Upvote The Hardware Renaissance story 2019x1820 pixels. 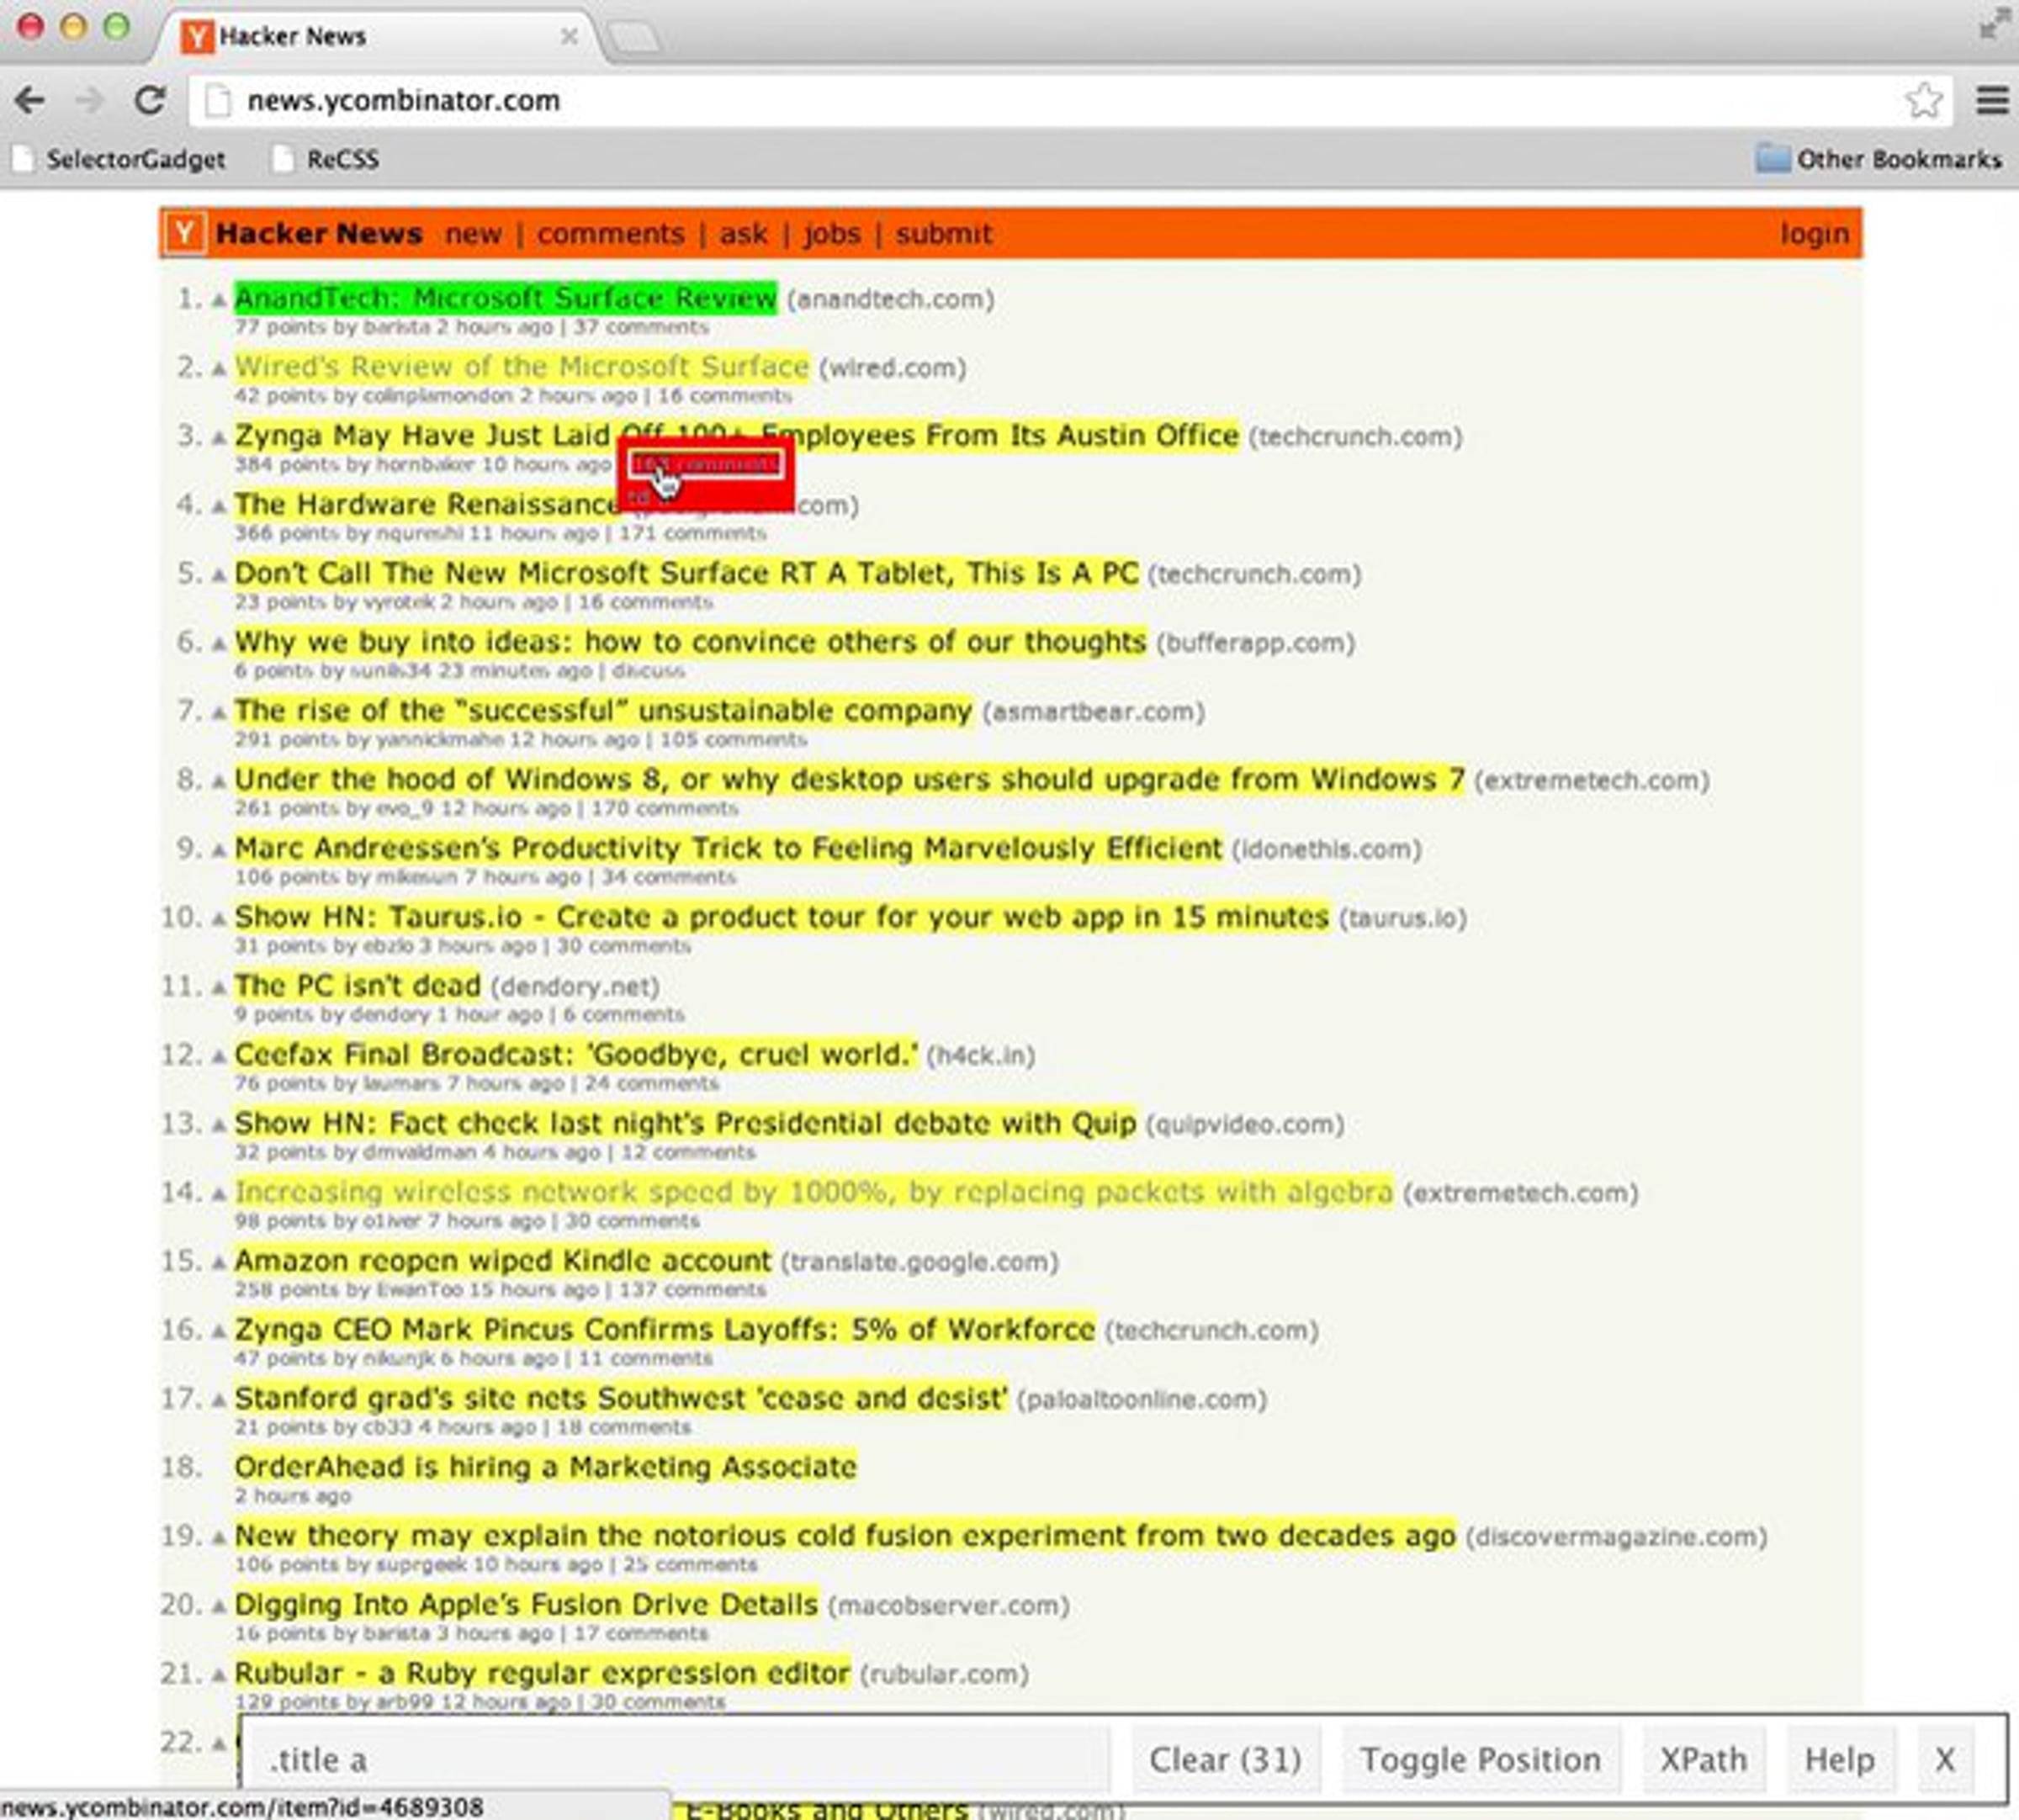[x=219, y=506]
